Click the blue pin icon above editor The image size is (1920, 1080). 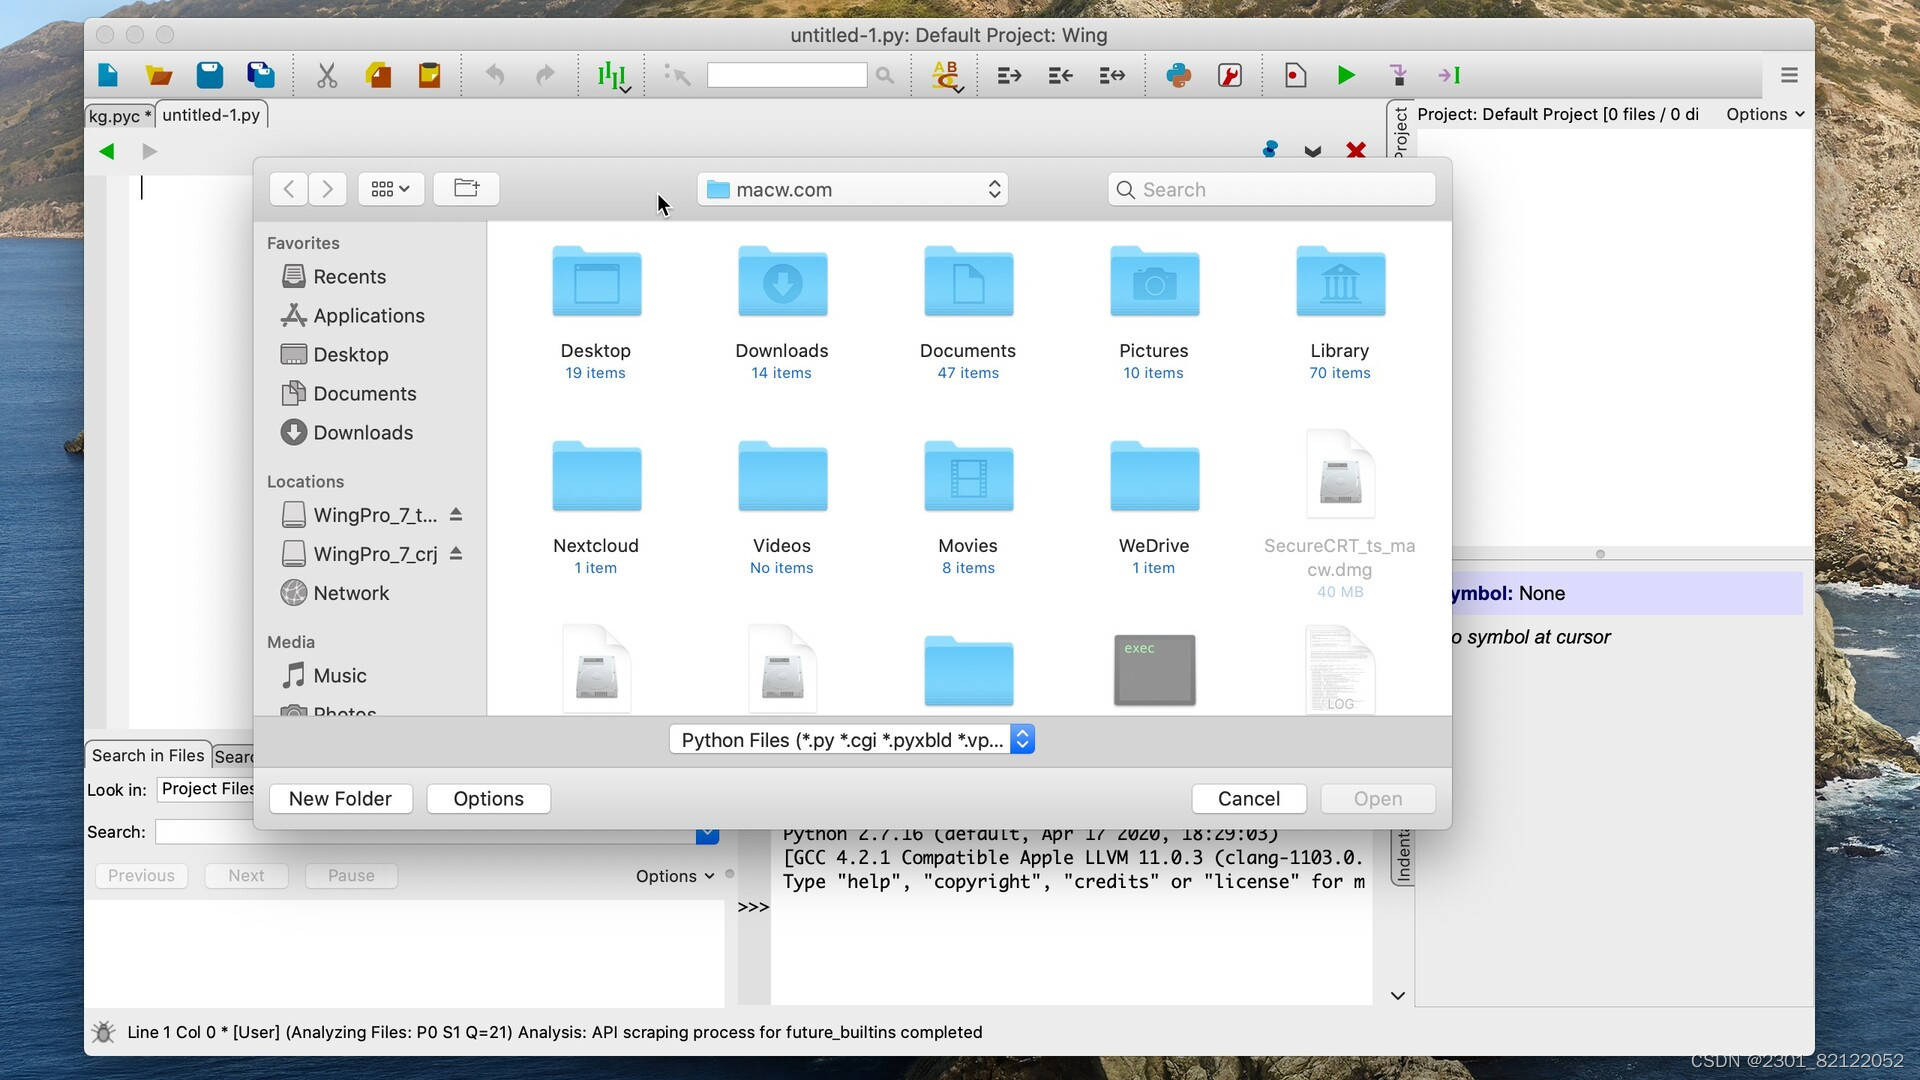coord(1270,150)
